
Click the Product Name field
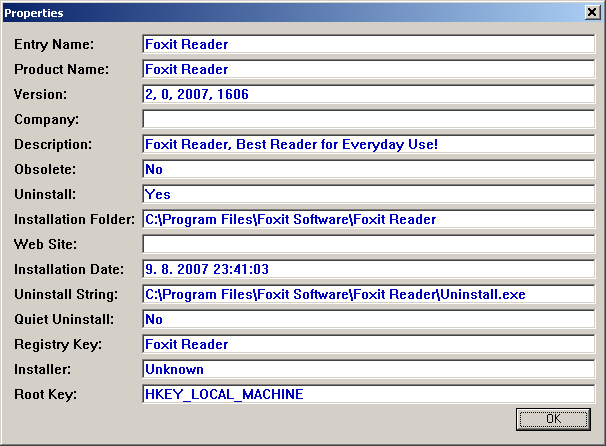click(369, 69)
